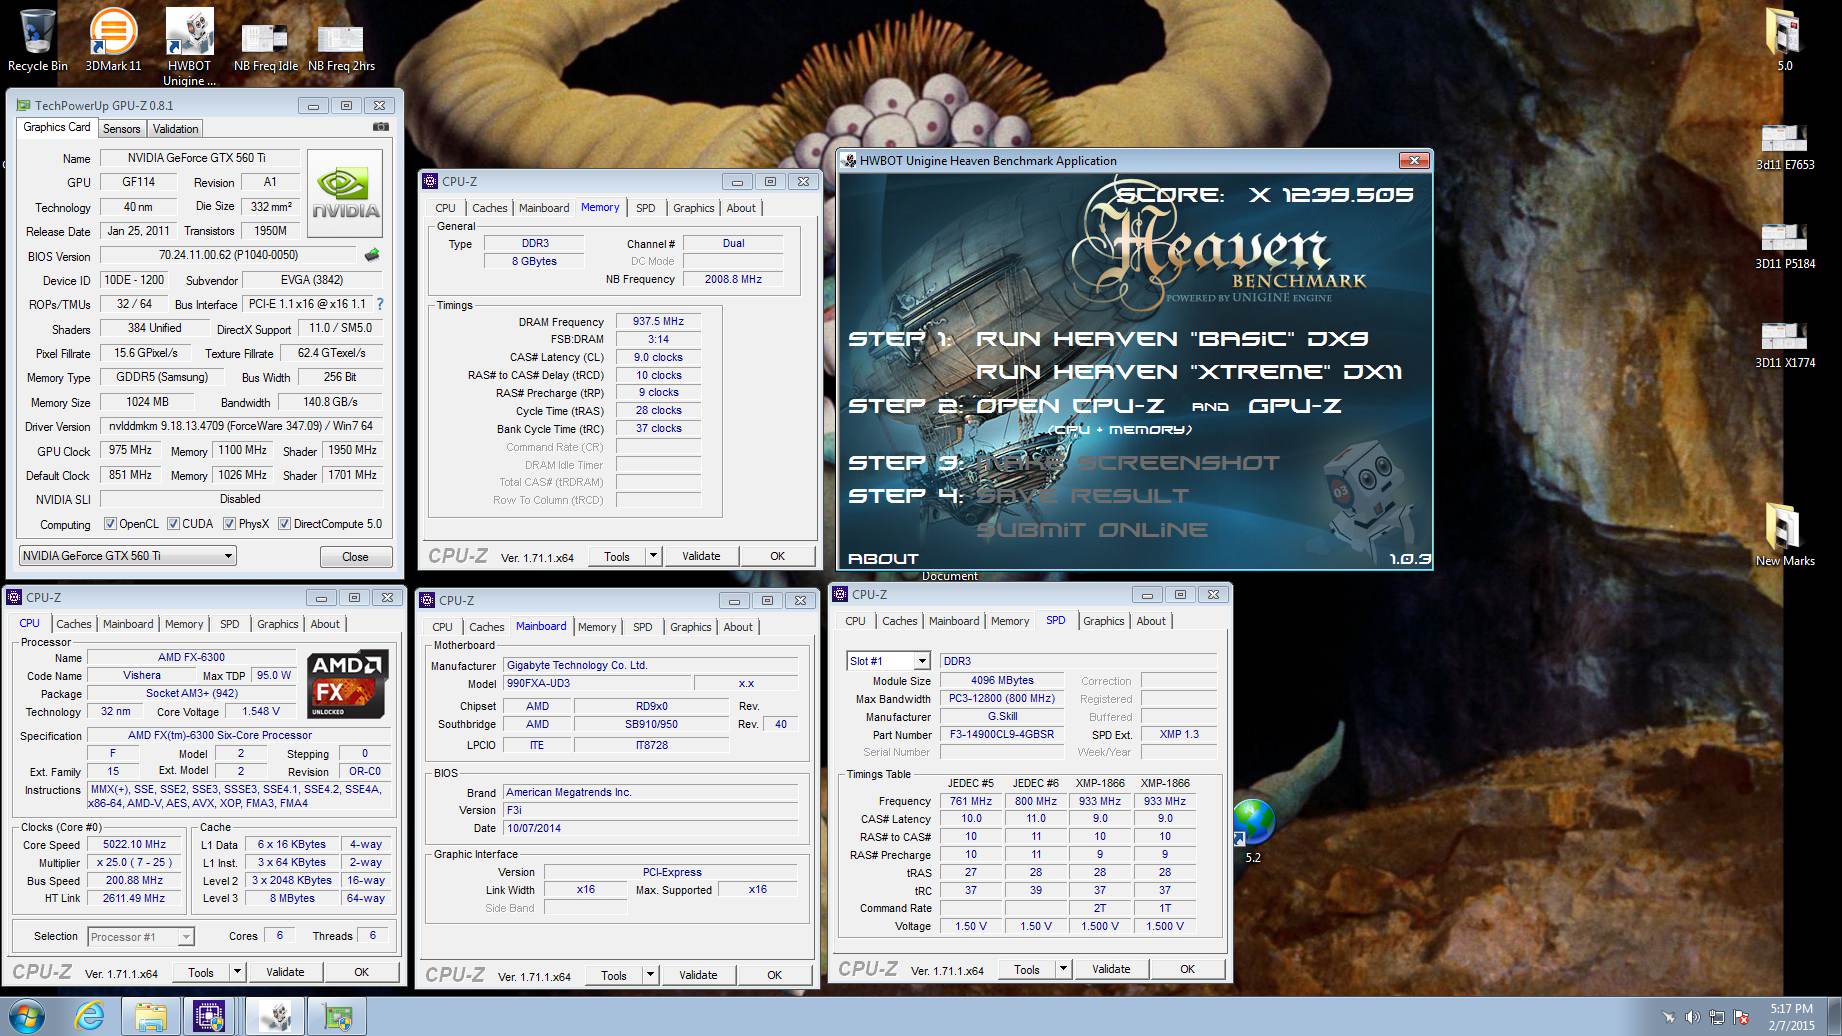The image size is (1842, 1036).
Task: Click GPU Clock 975 MHz value
Action: tap(131, 450)
